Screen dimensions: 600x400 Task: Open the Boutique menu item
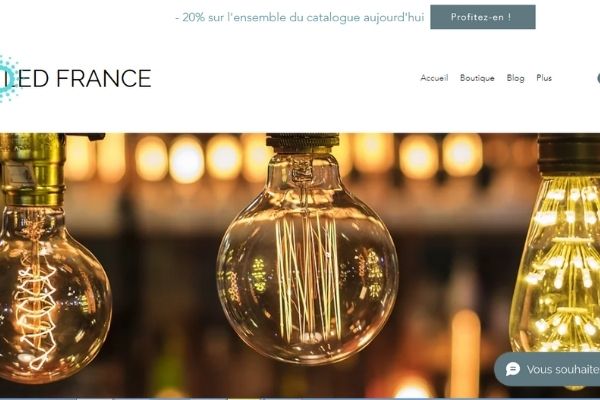pyautogui.click(x=477, y=78)
